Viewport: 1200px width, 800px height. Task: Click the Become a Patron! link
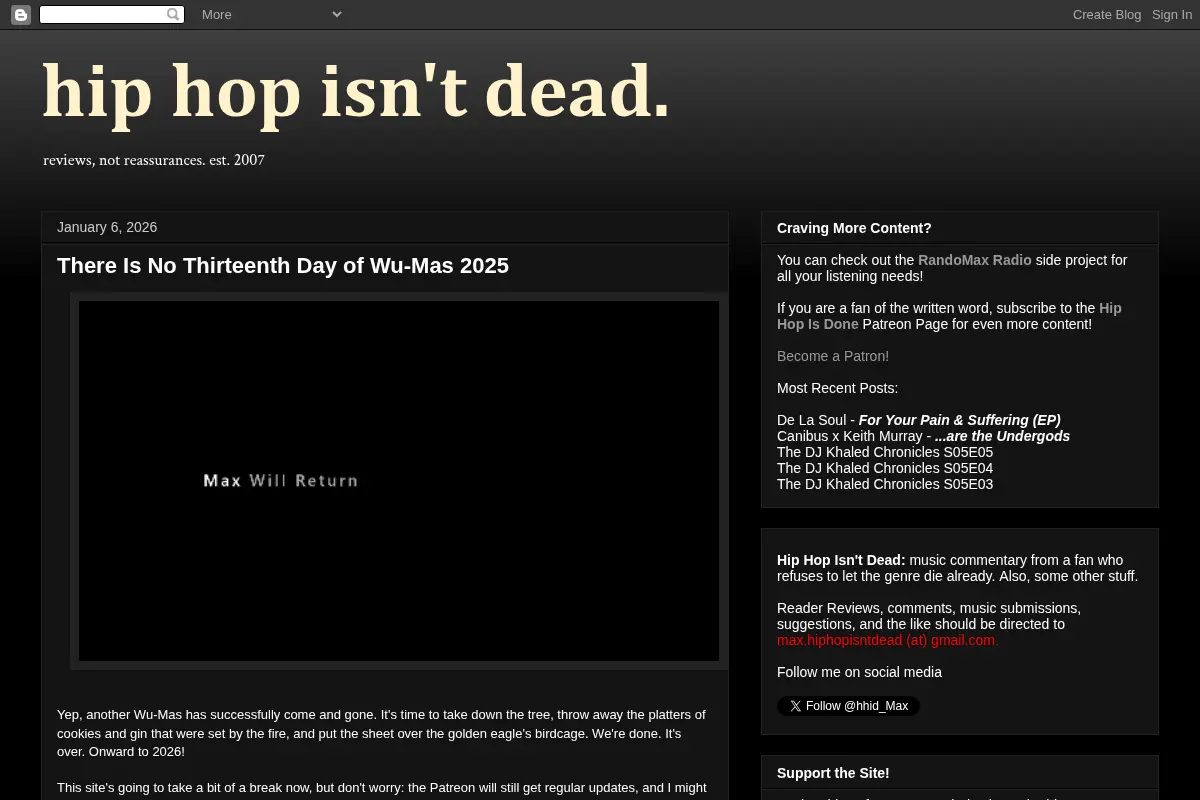833,356
